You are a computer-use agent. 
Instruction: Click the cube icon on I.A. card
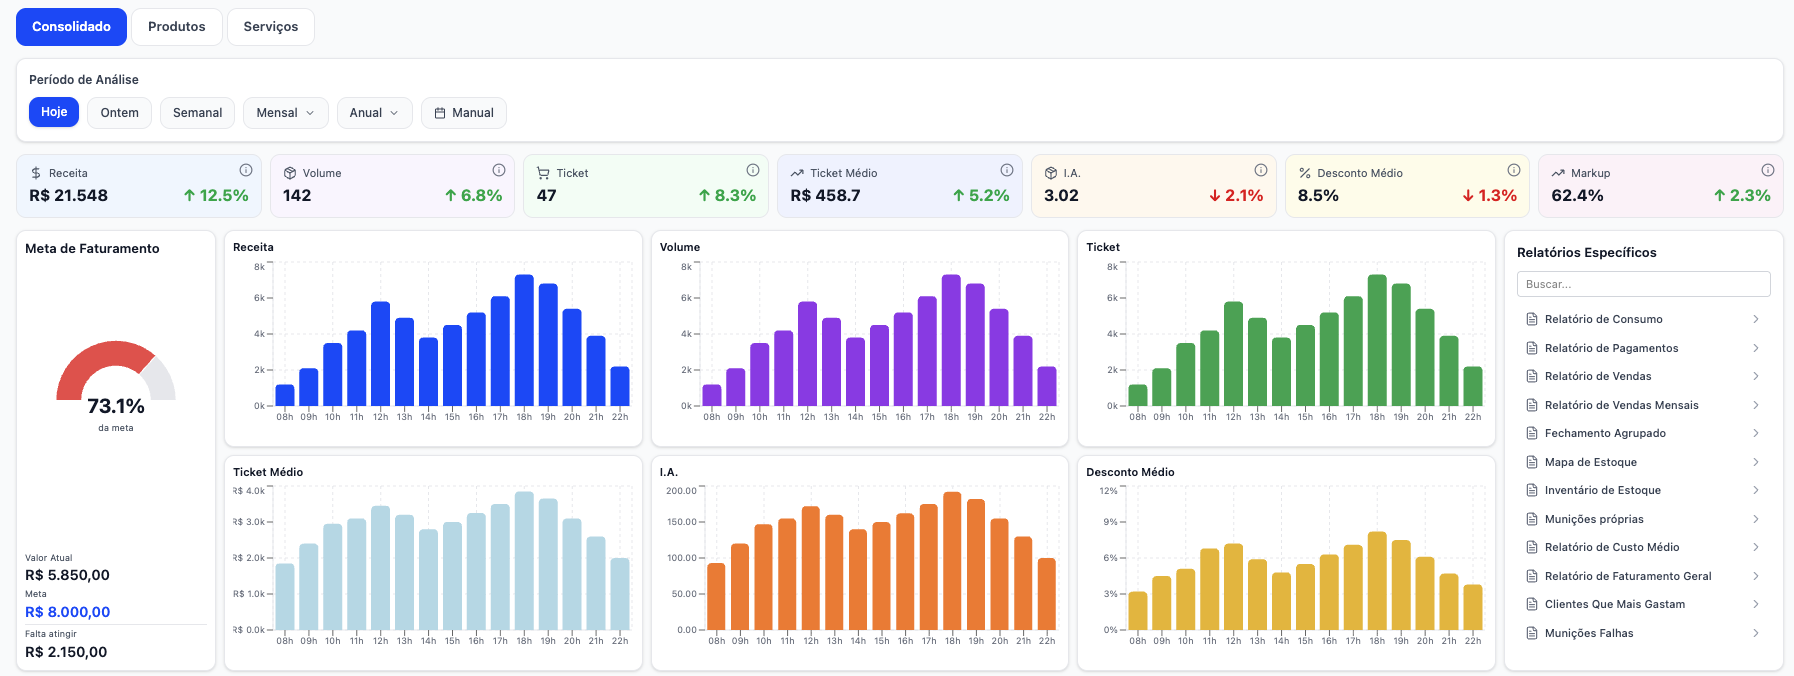1051,173
